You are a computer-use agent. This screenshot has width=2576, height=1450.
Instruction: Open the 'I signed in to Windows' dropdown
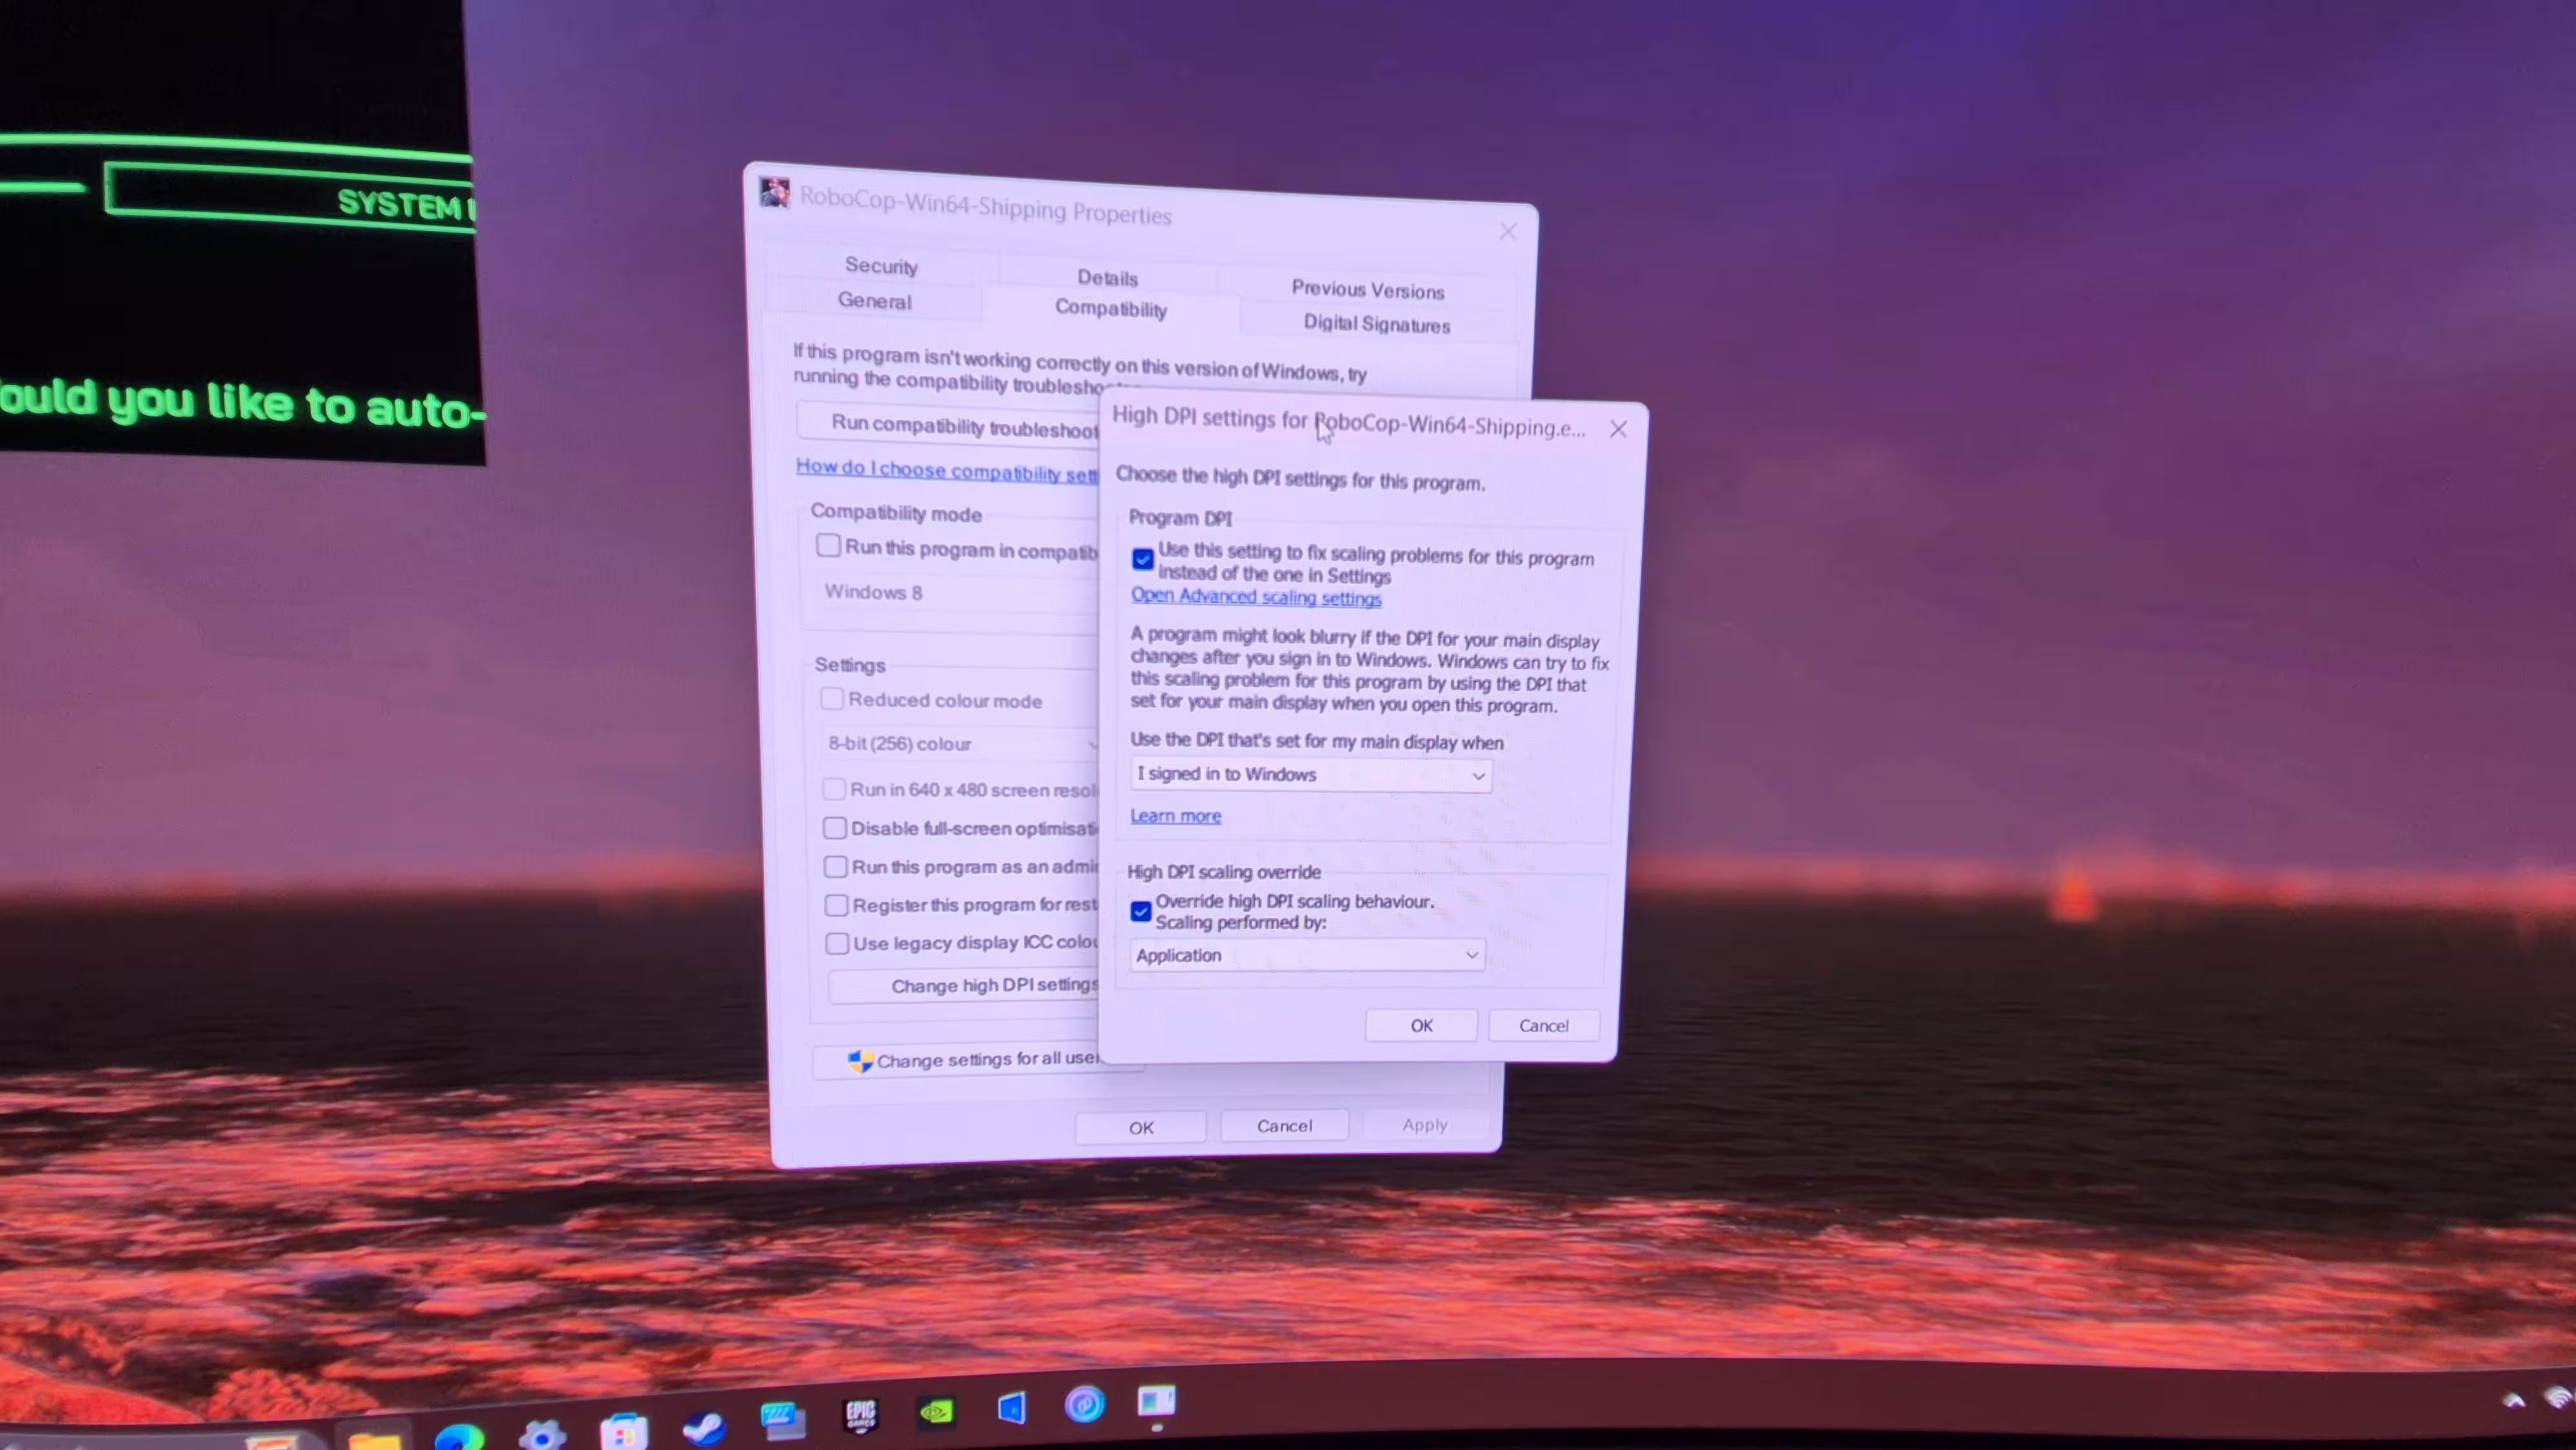(x=1310, y=775)
